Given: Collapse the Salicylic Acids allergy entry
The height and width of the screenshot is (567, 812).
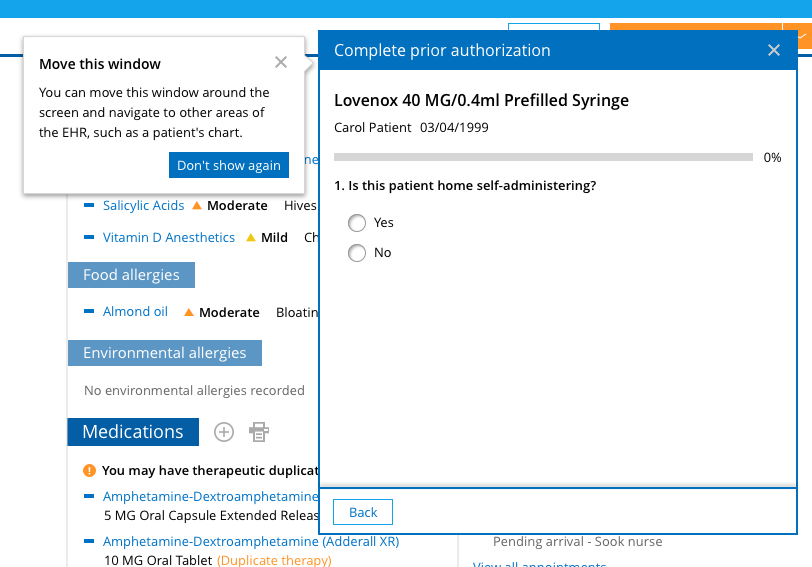Looking at the screenshot, I should pyautogui.click(x=89, y=206).
